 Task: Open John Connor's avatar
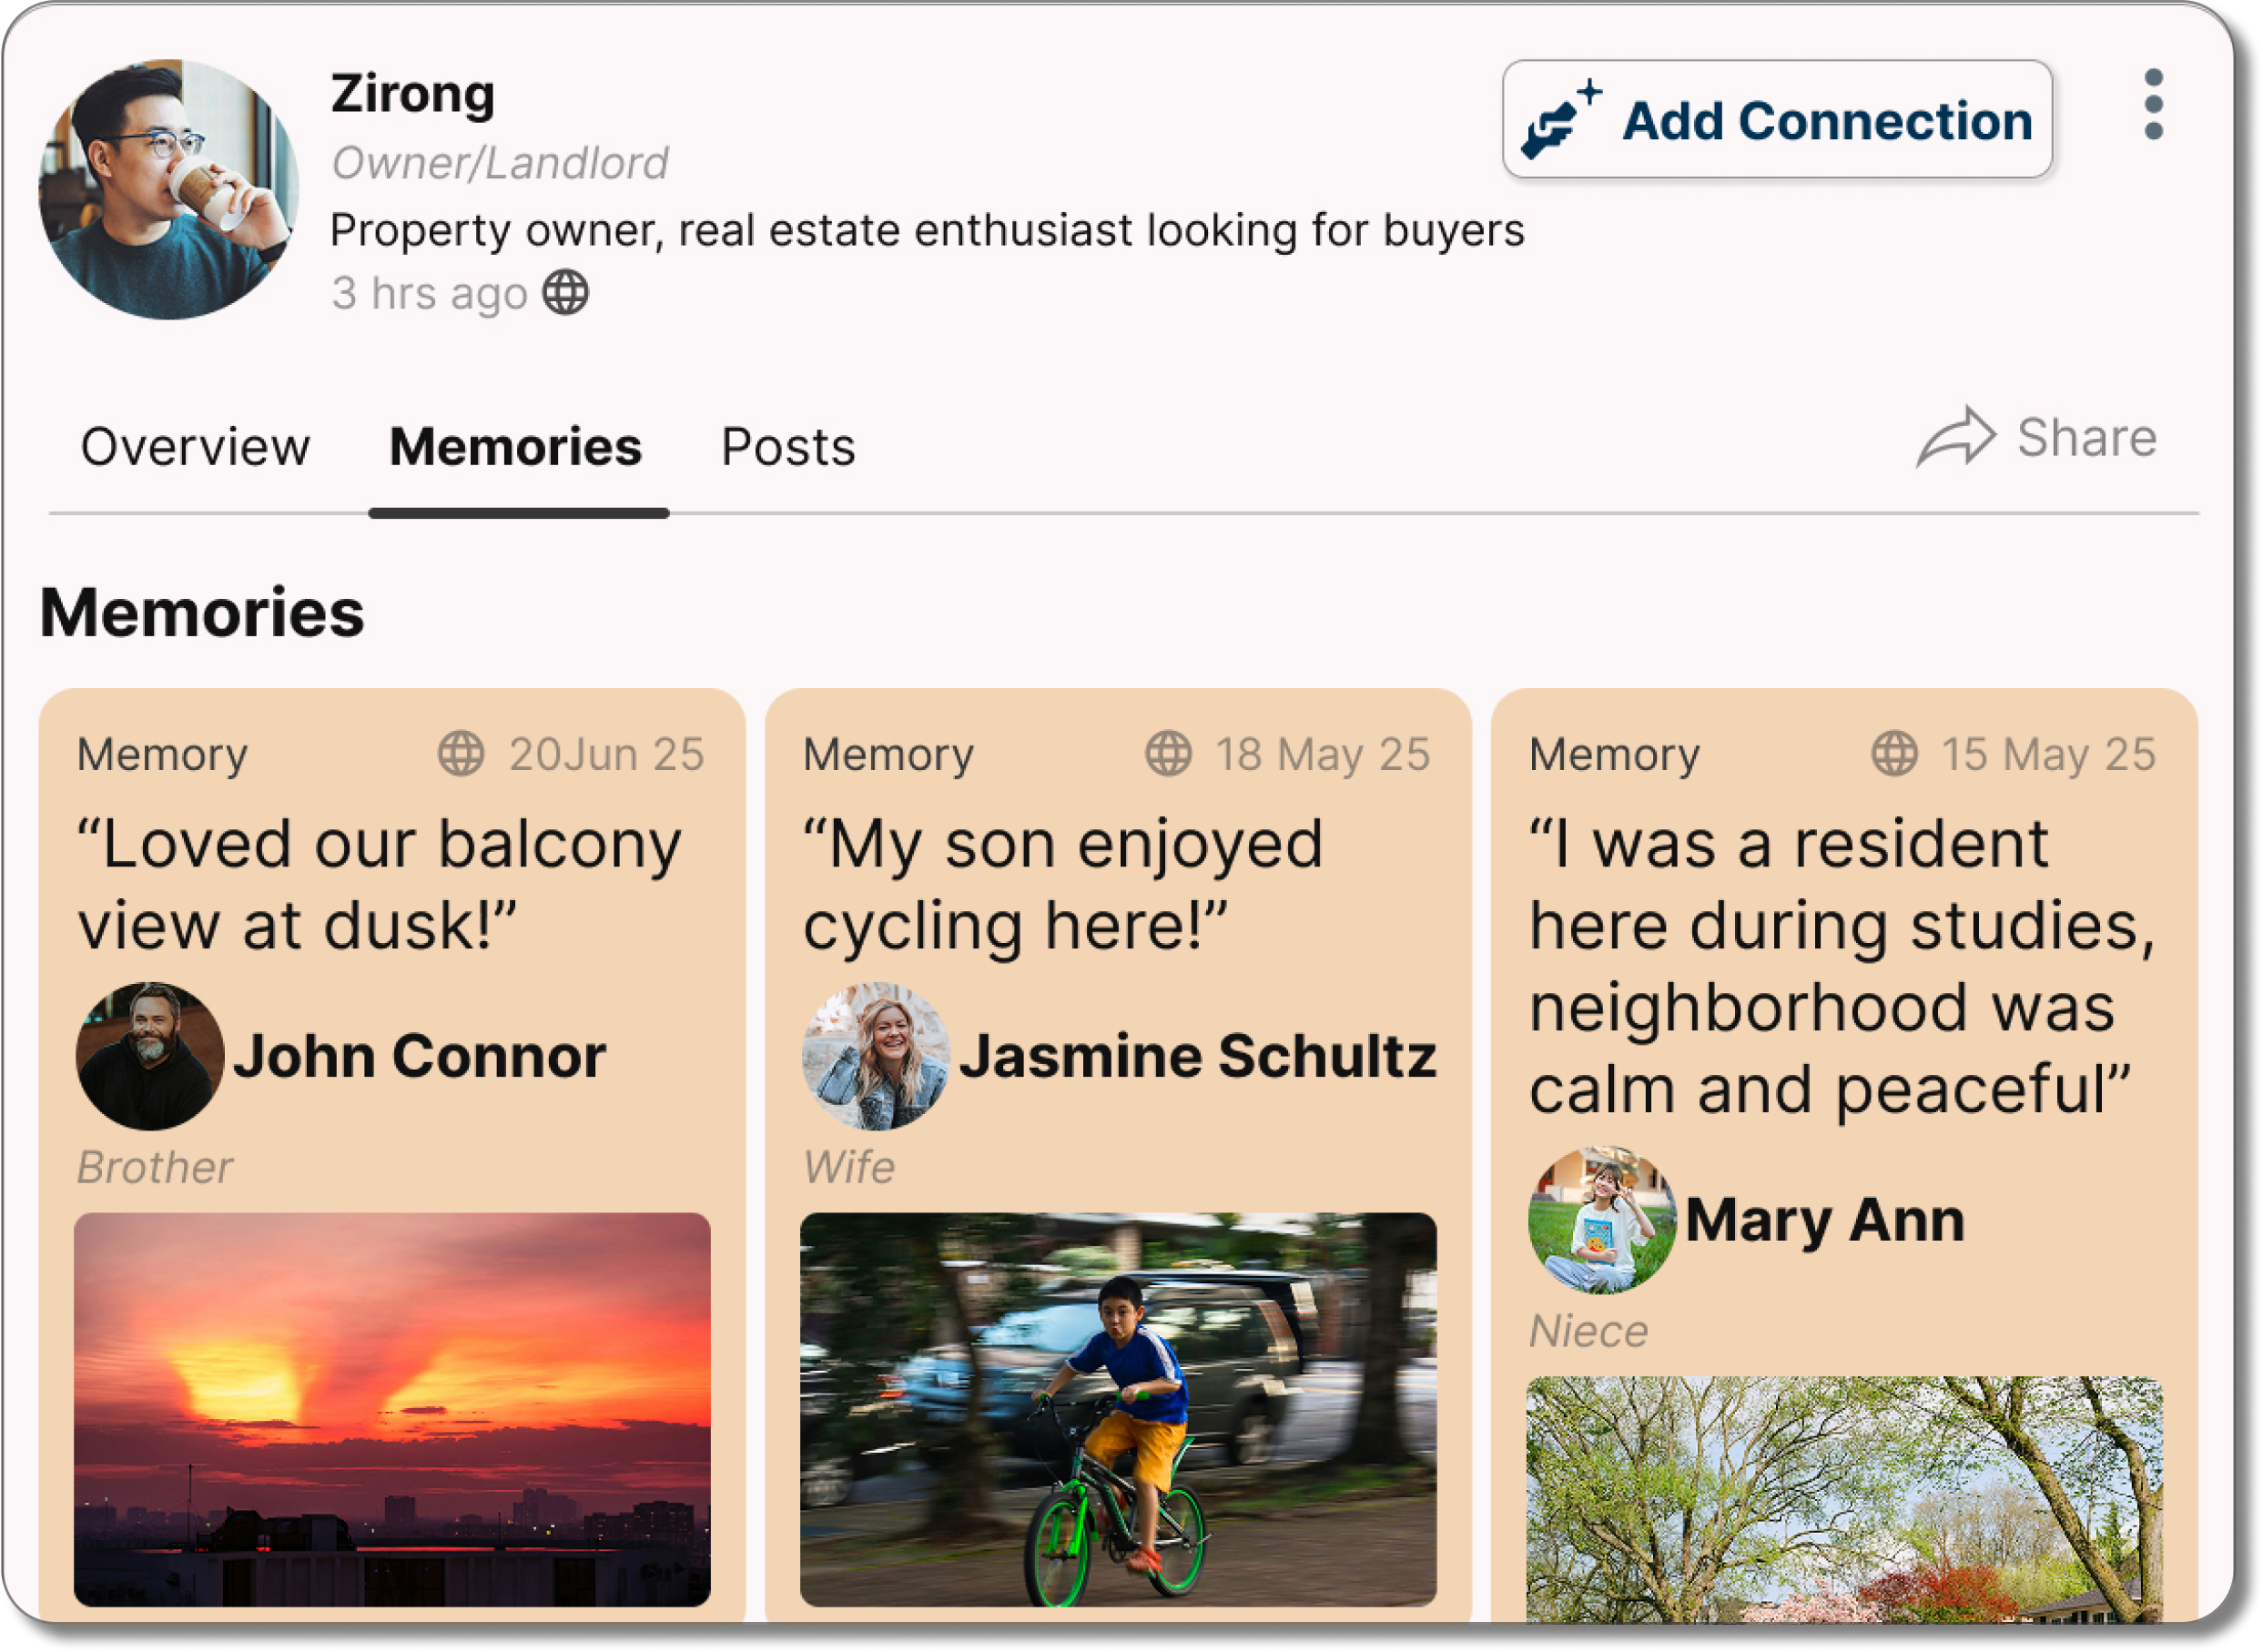[150, 1056]
